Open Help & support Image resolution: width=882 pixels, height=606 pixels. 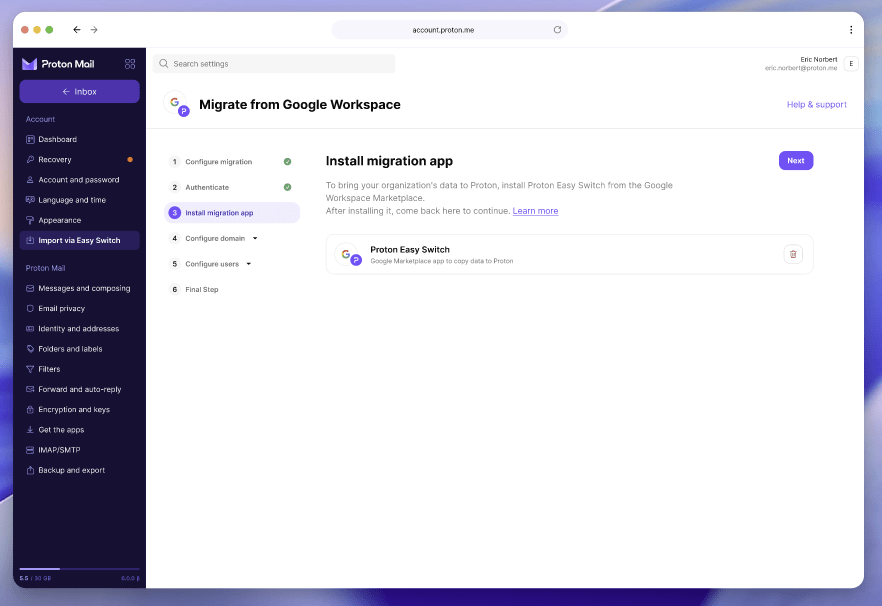[816, 105]
